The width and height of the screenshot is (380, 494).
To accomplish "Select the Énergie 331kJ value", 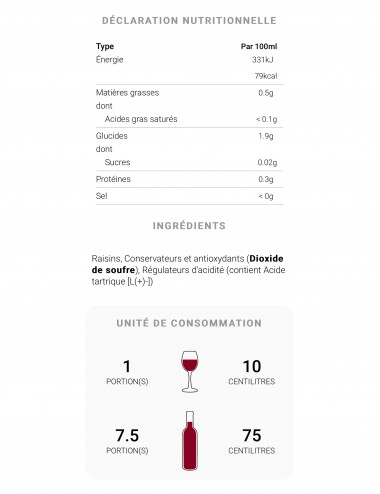I will [x=263, y=60].
